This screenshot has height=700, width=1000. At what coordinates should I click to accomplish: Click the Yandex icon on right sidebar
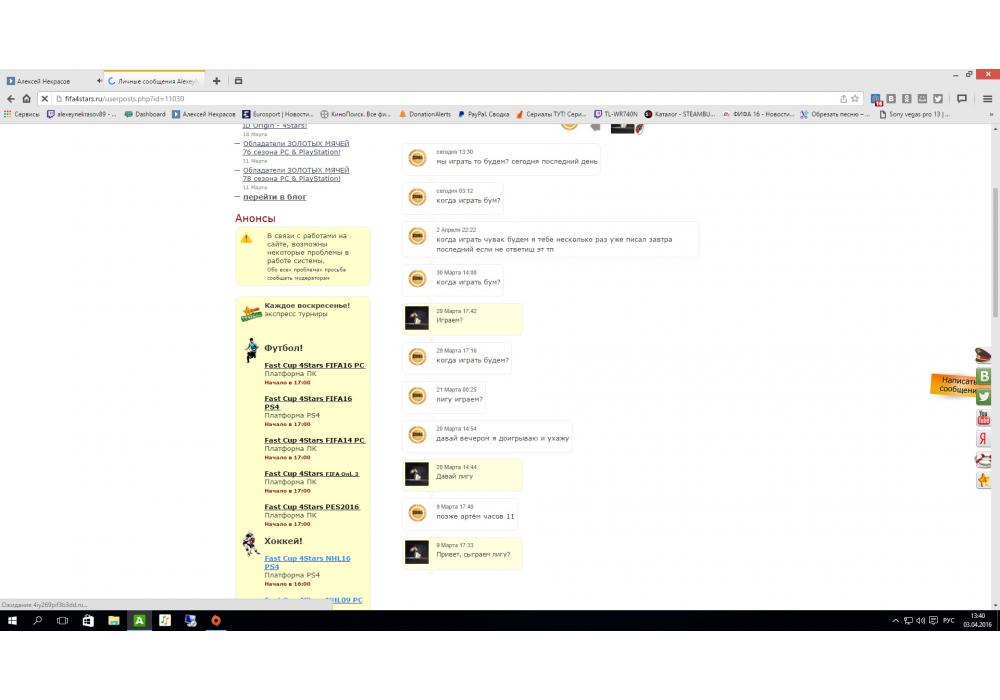(984, 439)
